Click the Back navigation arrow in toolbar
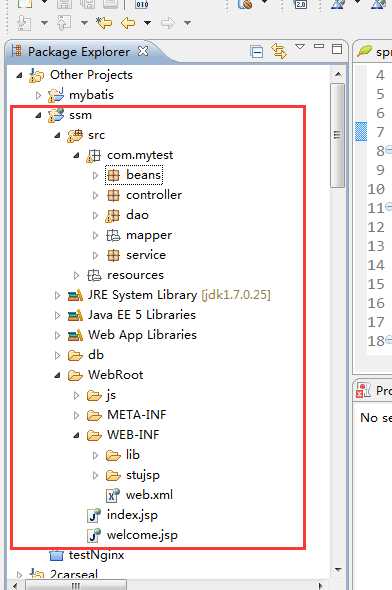 pos(128,23)
